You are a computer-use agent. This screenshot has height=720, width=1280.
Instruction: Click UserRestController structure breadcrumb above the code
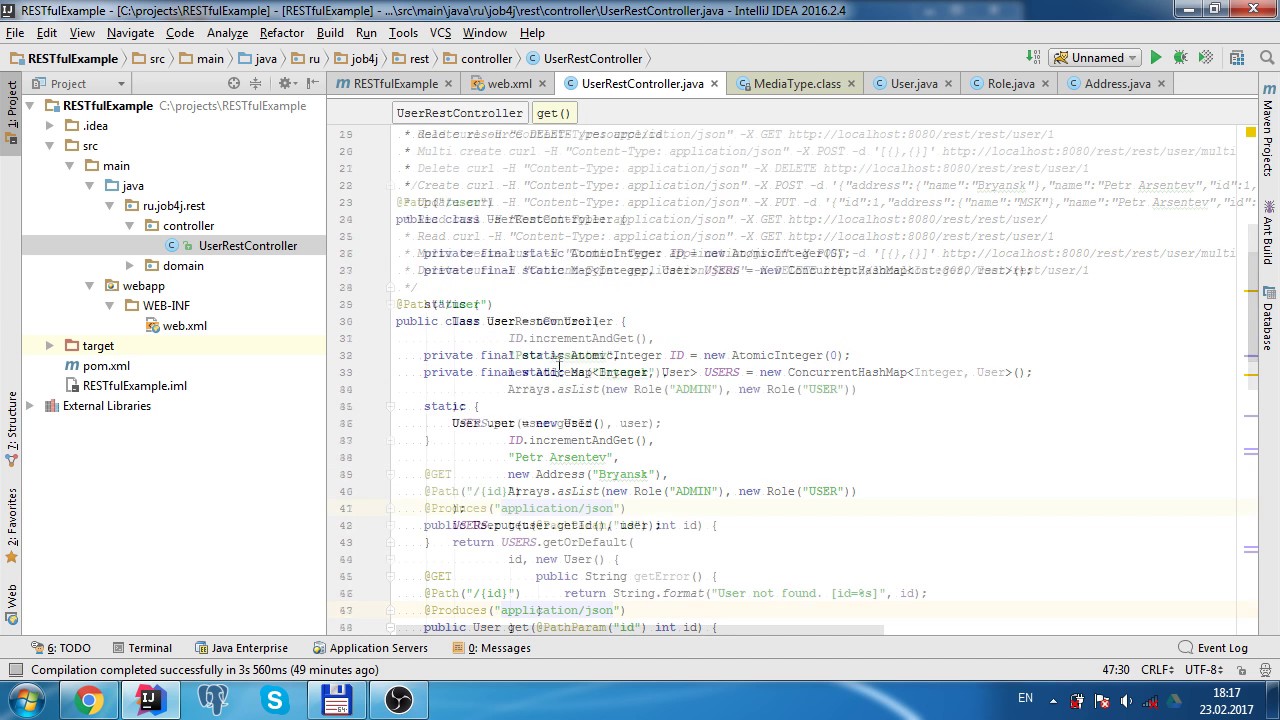(x=459, y=113)
